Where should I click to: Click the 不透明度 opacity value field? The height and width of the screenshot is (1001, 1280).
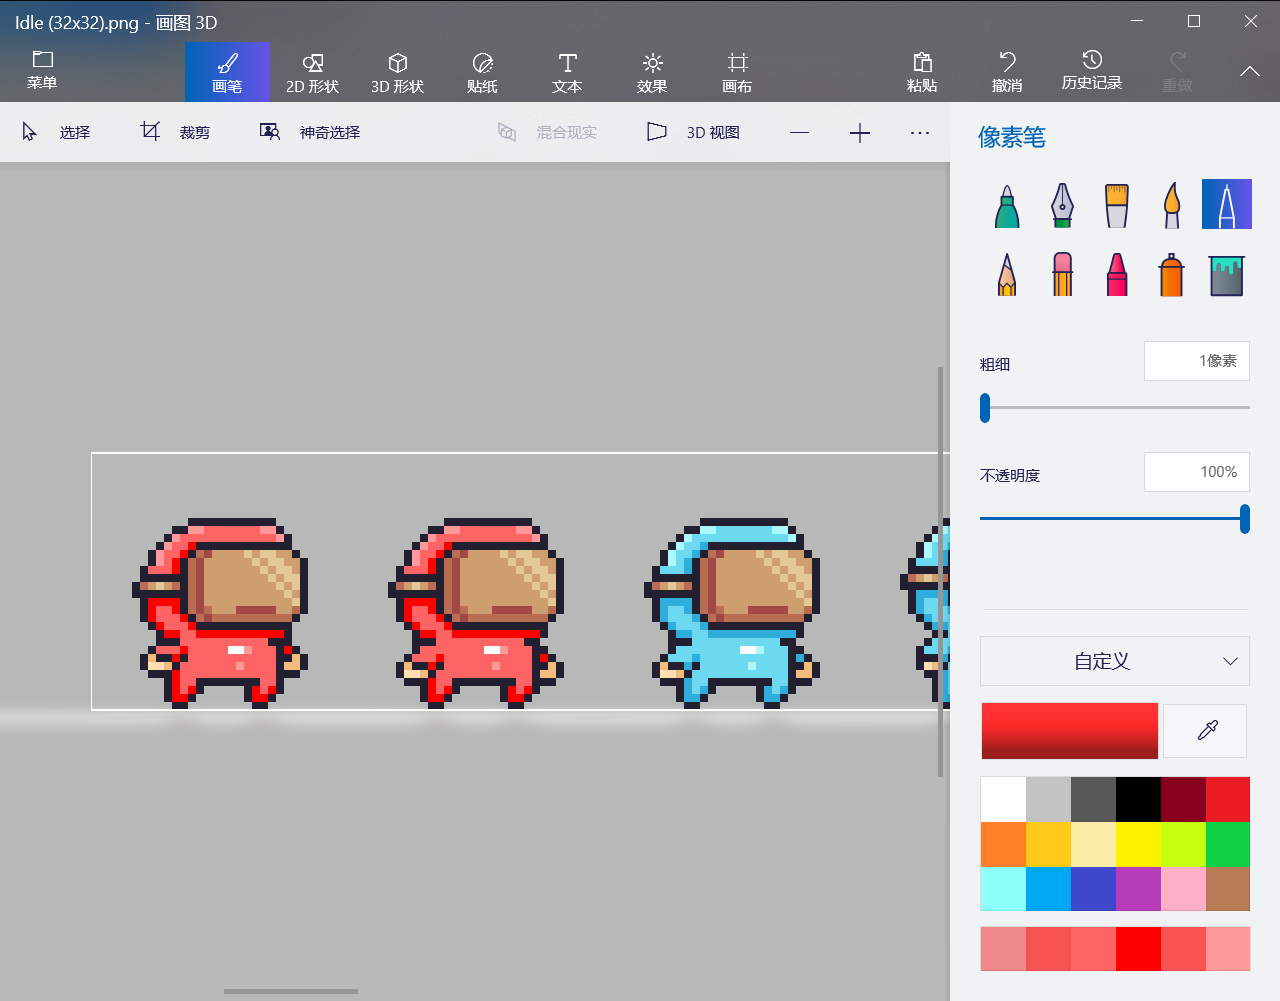(x=1197, y=472)
